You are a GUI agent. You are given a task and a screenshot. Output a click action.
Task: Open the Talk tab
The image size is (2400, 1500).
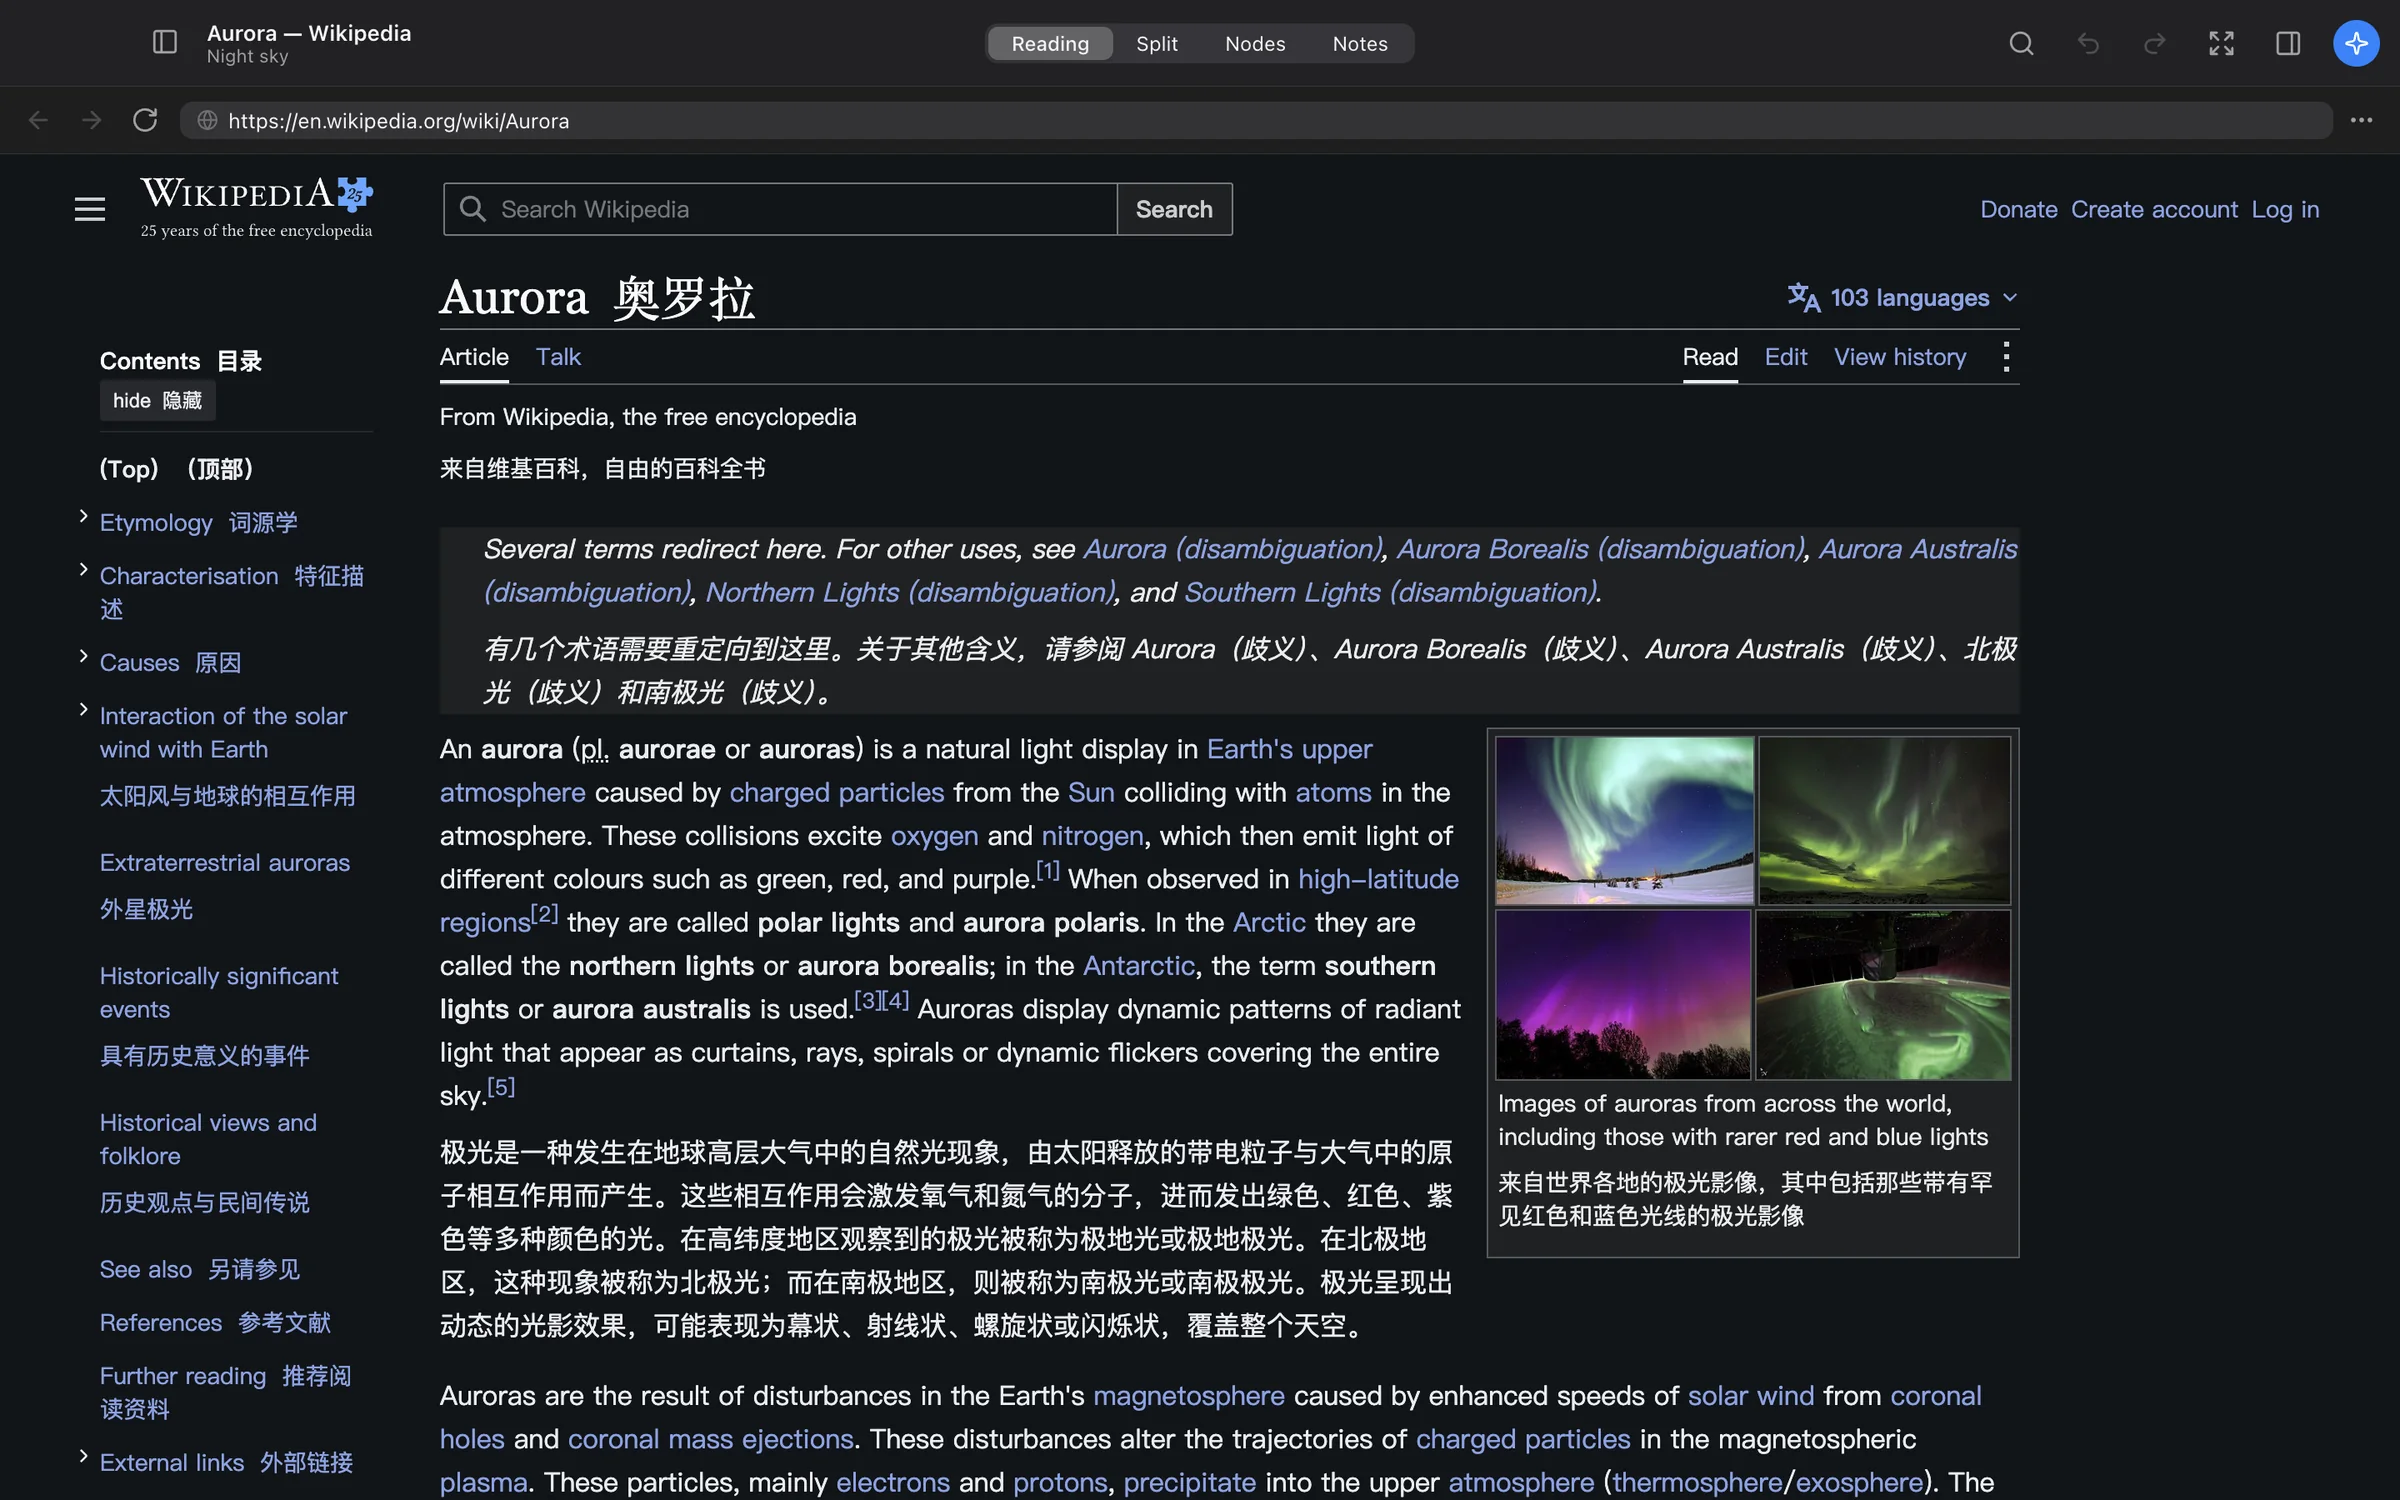coord(558,357)
